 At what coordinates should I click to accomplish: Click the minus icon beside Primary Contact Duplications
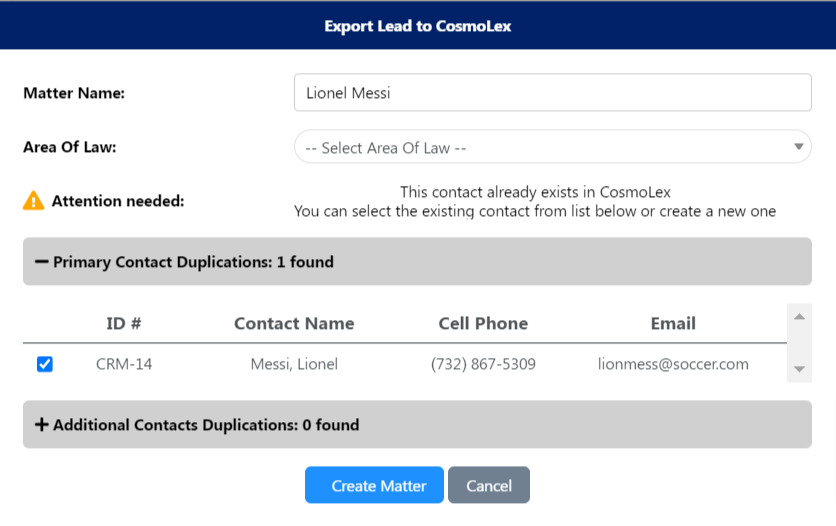(41, 262)
